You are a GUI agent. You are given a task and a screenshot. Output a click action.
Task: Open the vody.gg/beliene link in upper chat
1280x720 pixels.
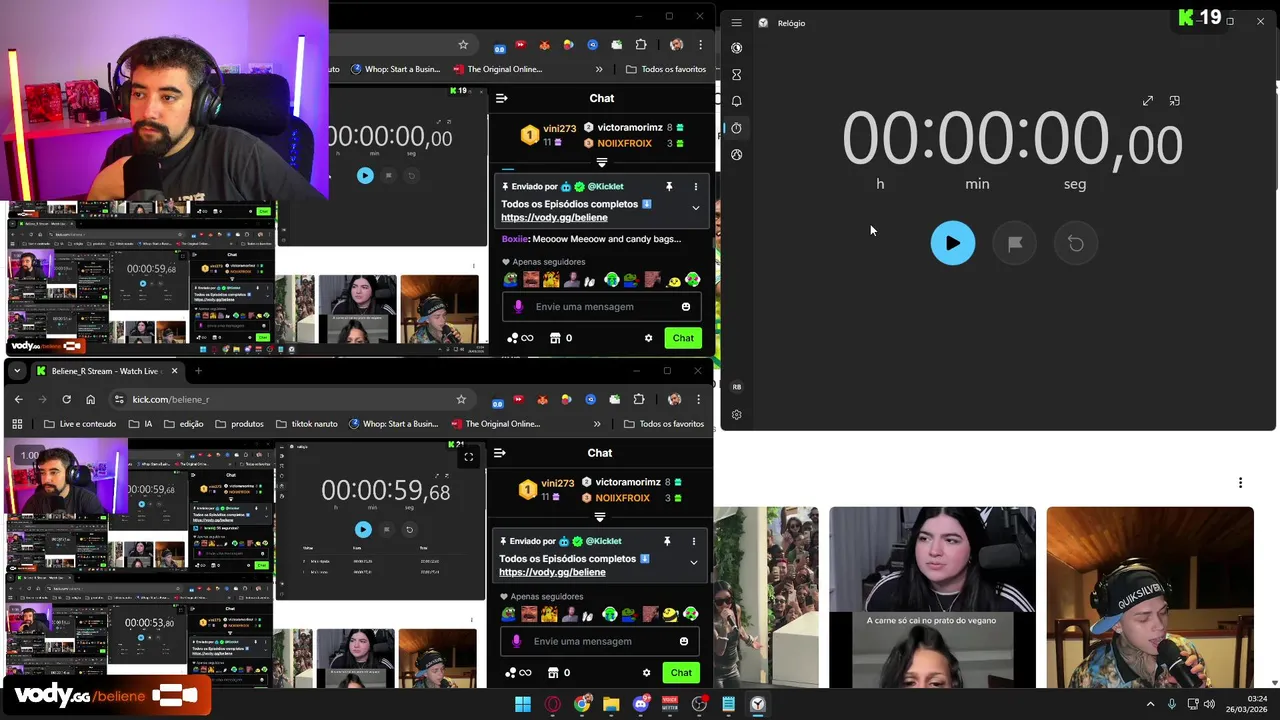point(554,217)
